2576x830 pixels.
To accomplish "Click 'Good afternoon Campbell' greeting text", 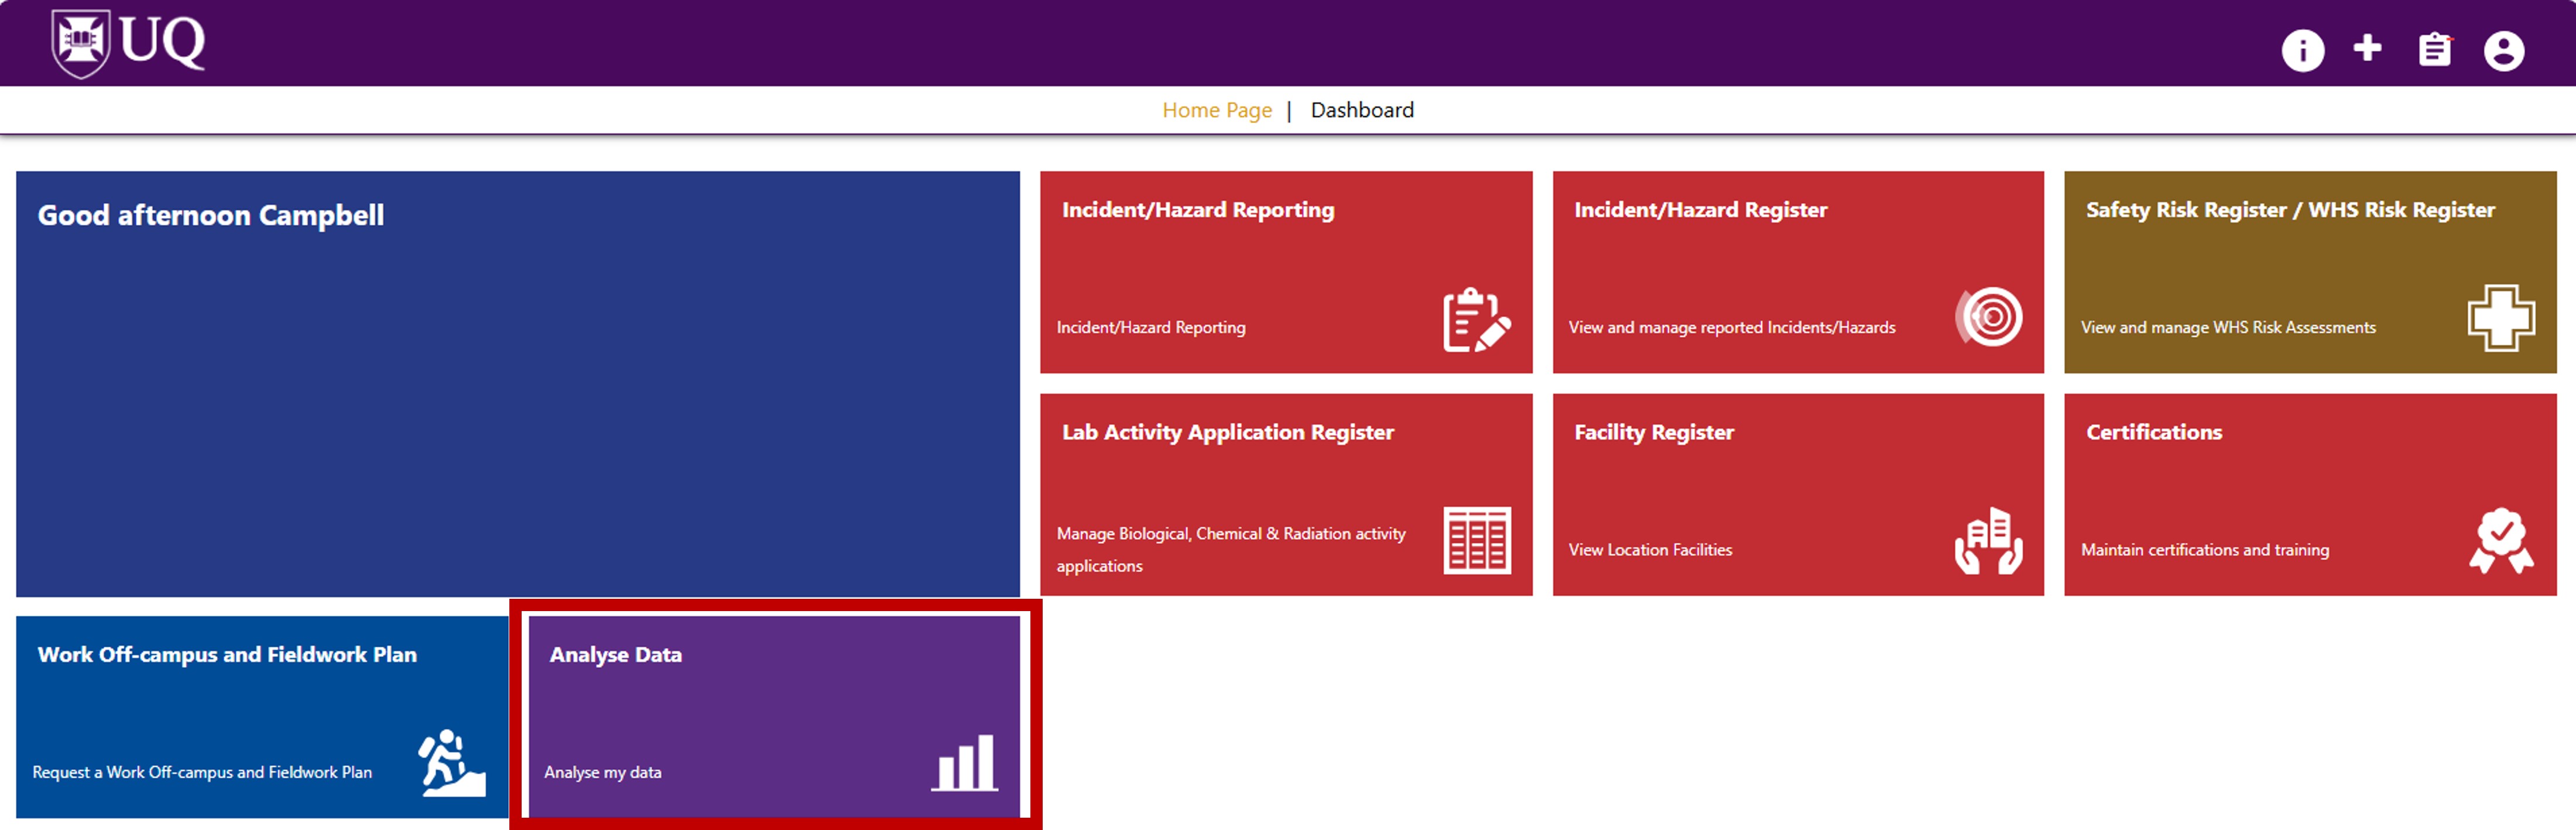I will 210,215.
